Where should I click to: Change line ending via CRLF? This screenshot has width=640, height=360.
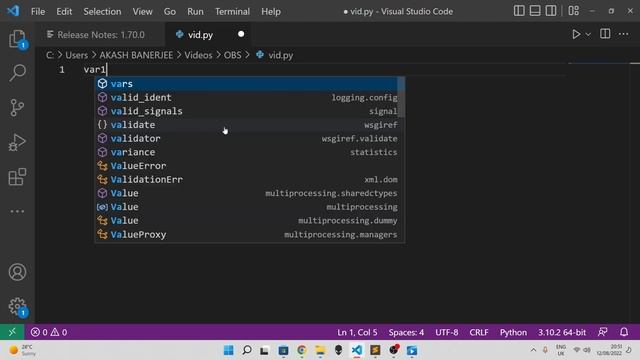479,332
